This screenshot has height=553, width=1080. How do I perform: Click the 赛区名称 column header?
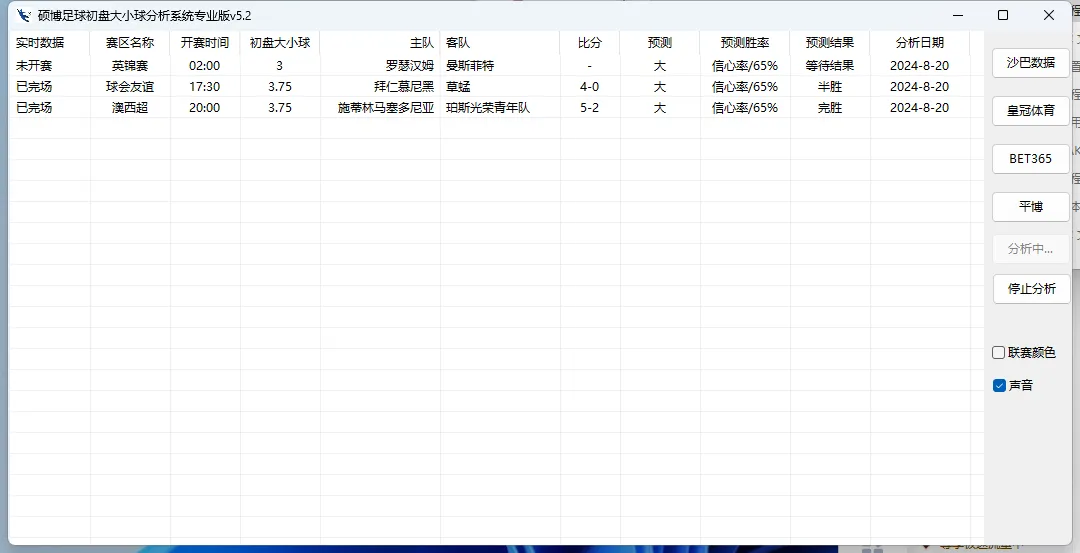click(x=130, y=43)
